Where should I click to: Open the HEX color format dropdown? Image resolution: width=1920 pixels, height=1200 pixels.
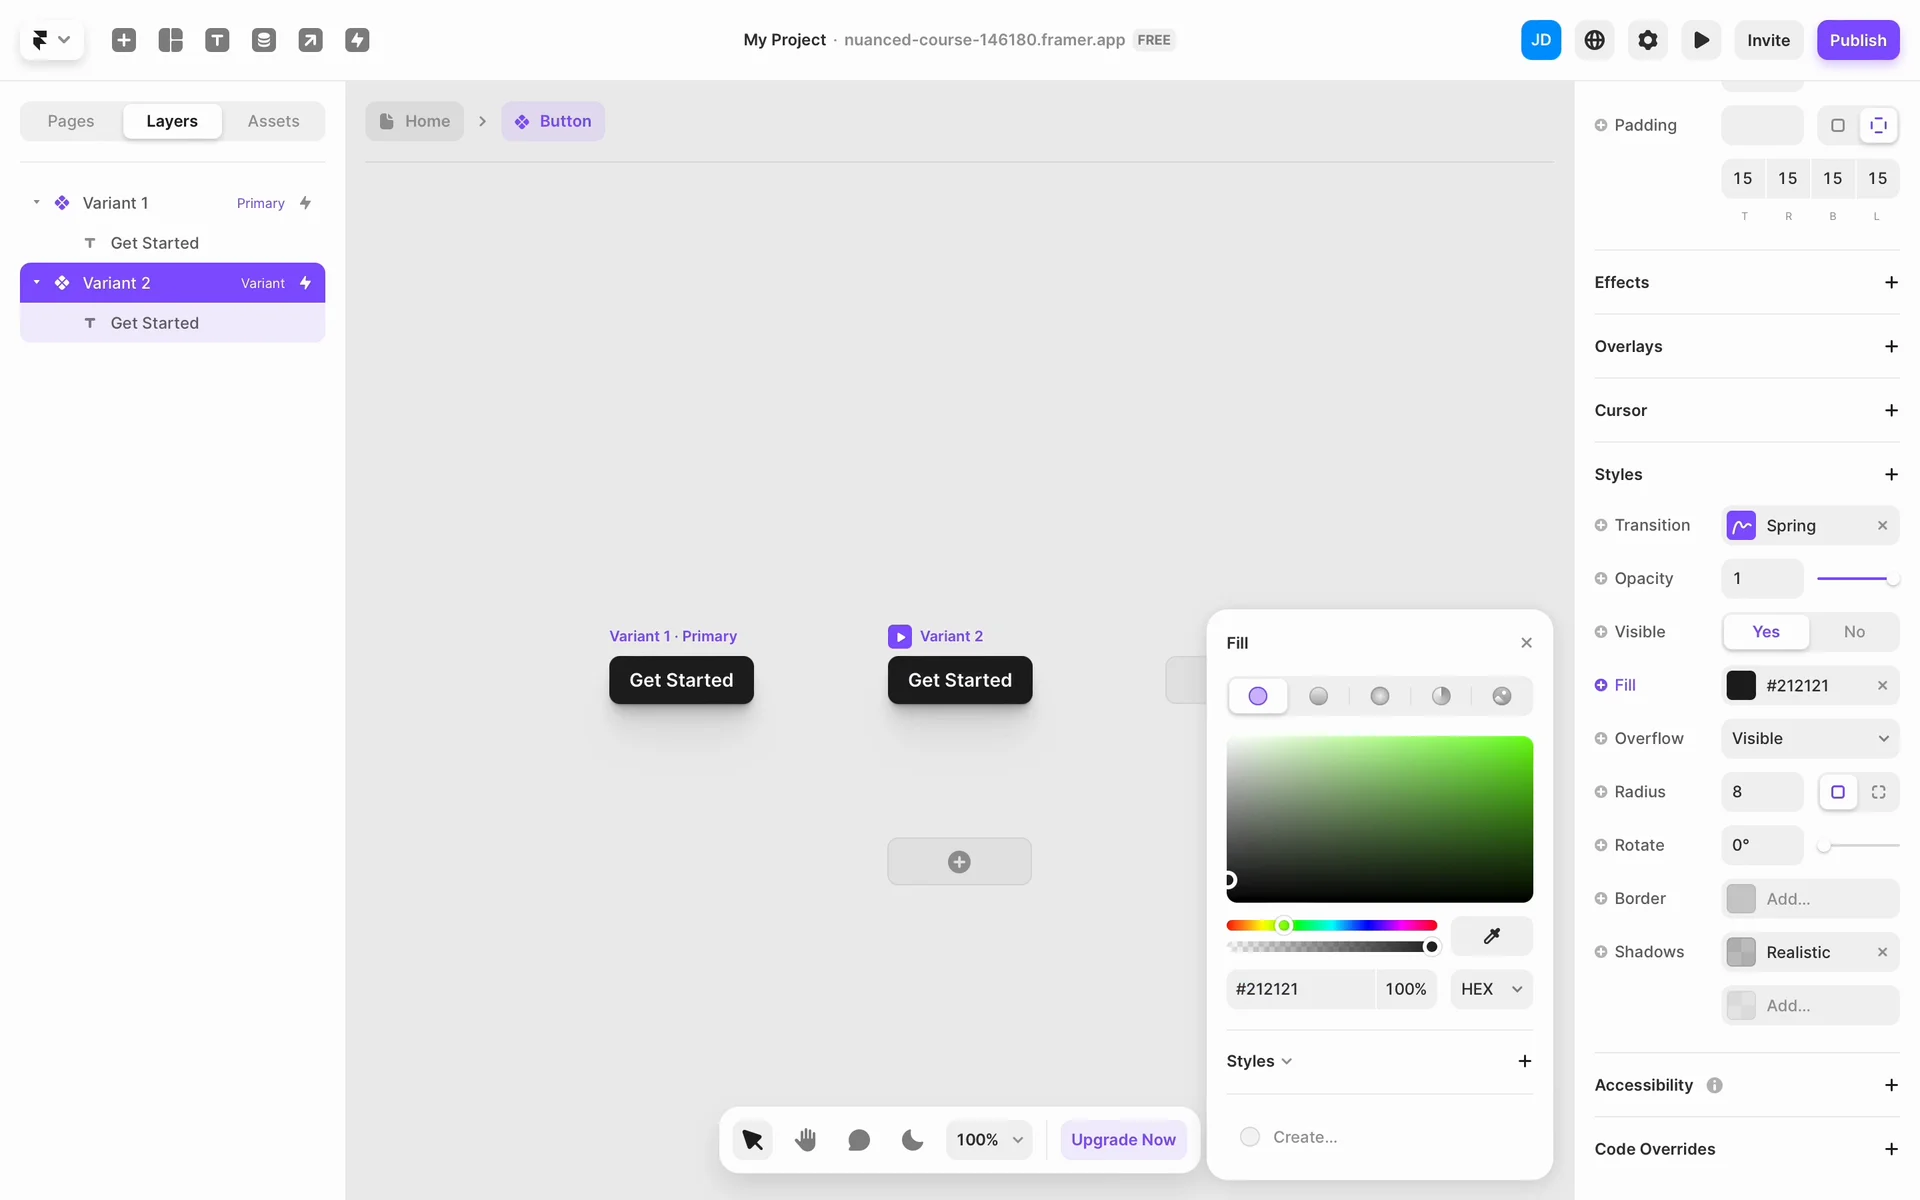point(1491,989)
